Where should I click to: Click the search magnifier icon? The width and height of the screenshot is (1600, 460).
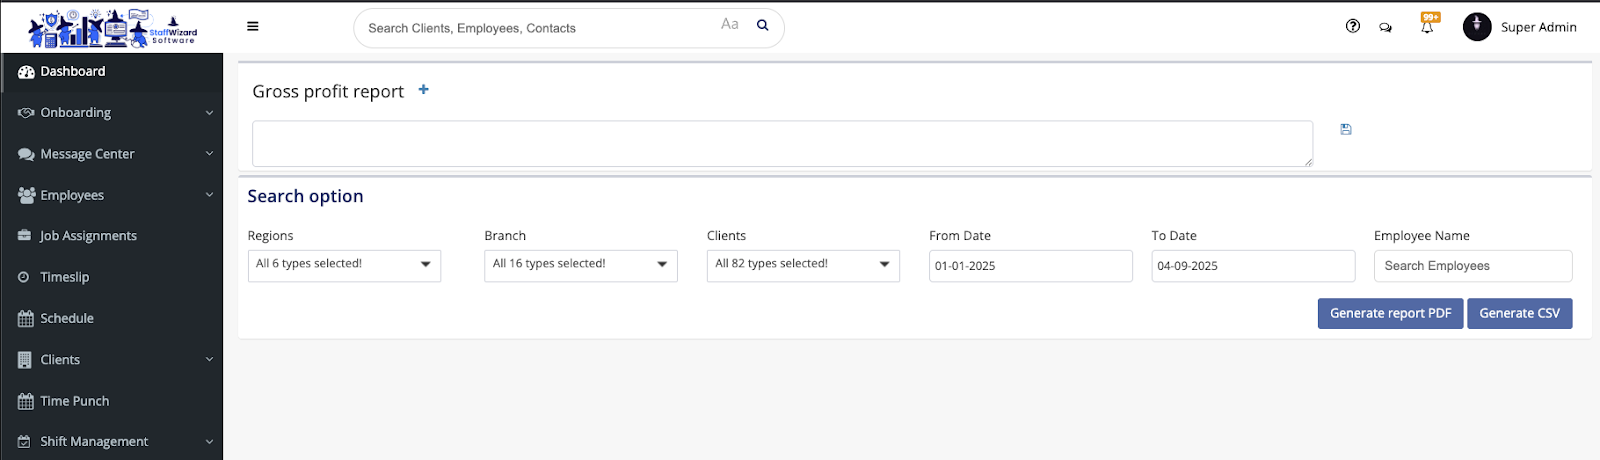[763, 26]
